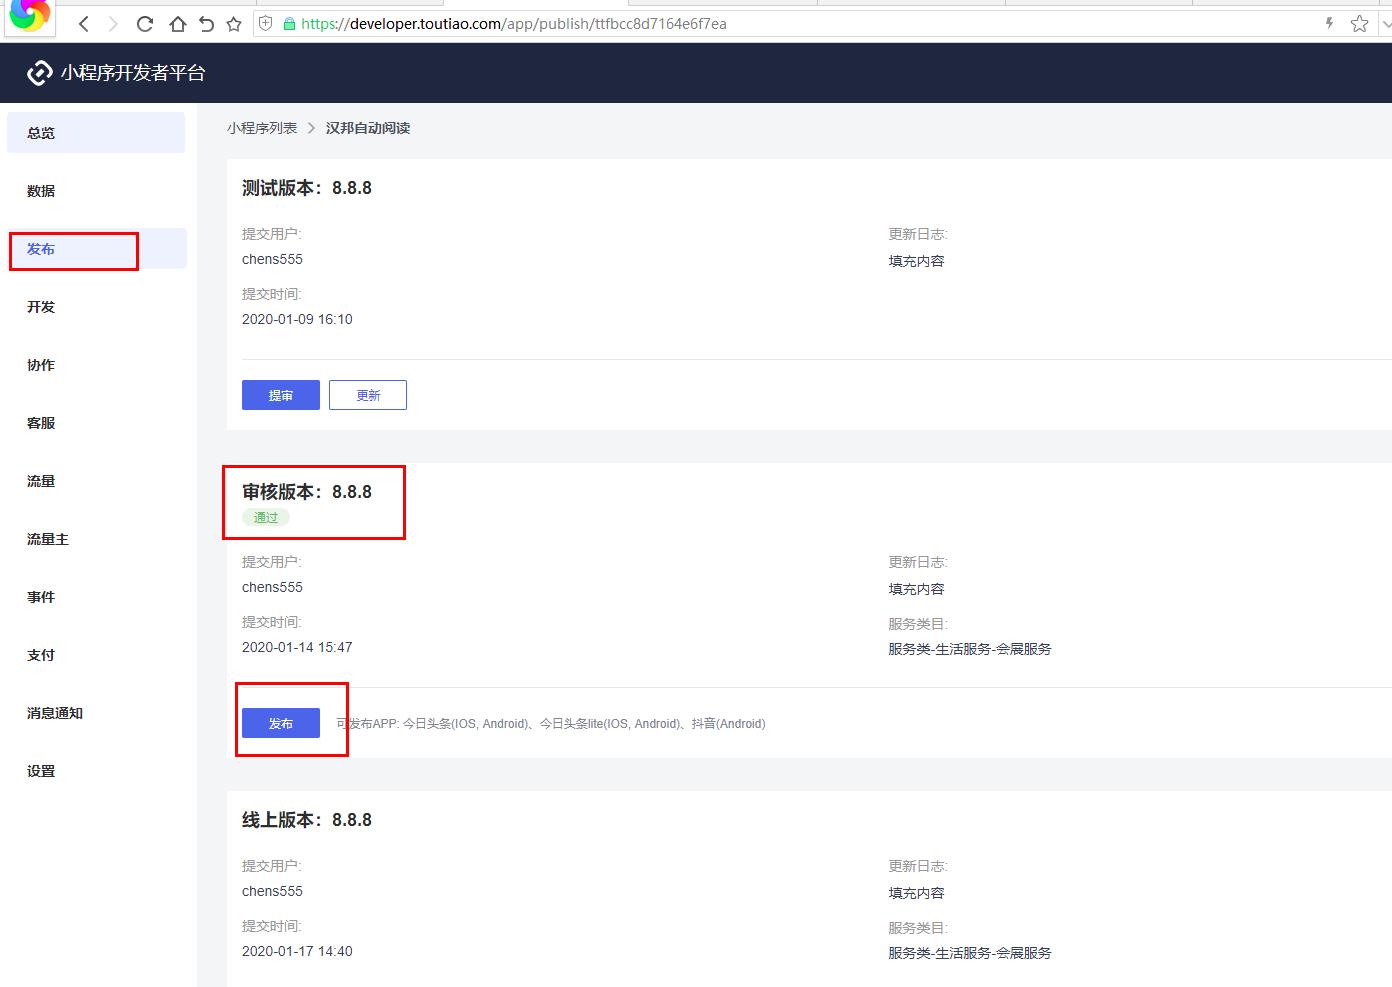Click service category text in online version
Image resolution: width=1392 pixels, height=987 pixels.
970,953
